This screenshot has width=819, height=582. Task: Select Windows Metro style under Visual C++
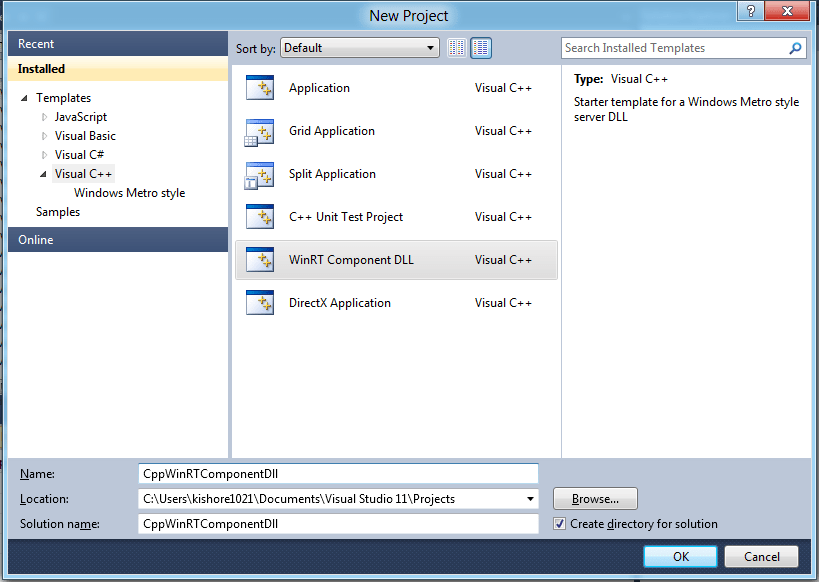(130, 193)
